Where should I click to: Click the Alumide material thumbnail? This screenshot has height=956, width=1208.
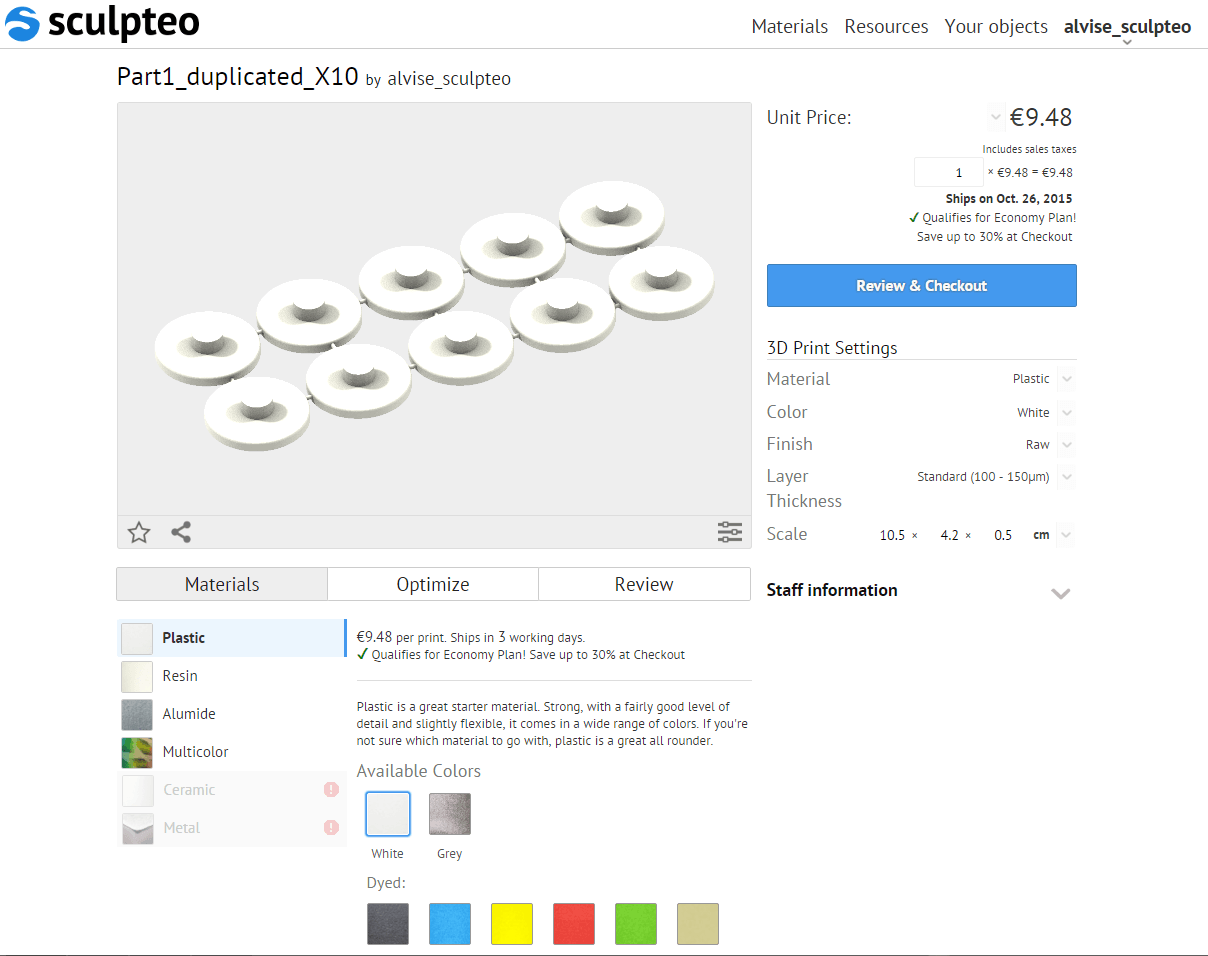point(137,714)
